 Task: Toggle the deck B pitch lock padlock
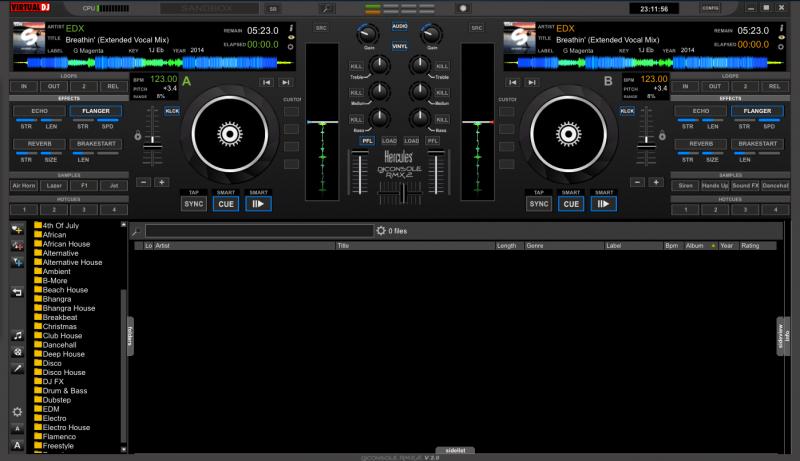click(x=662, y=136)
